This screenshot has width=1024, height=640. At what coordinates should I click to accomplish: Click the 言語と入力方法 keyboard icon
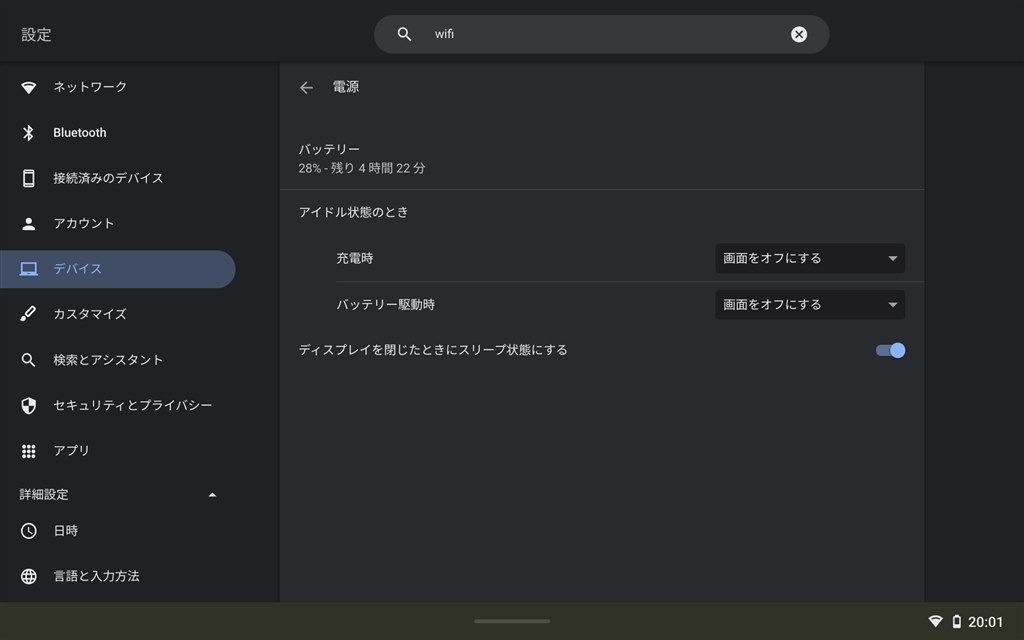28,576
